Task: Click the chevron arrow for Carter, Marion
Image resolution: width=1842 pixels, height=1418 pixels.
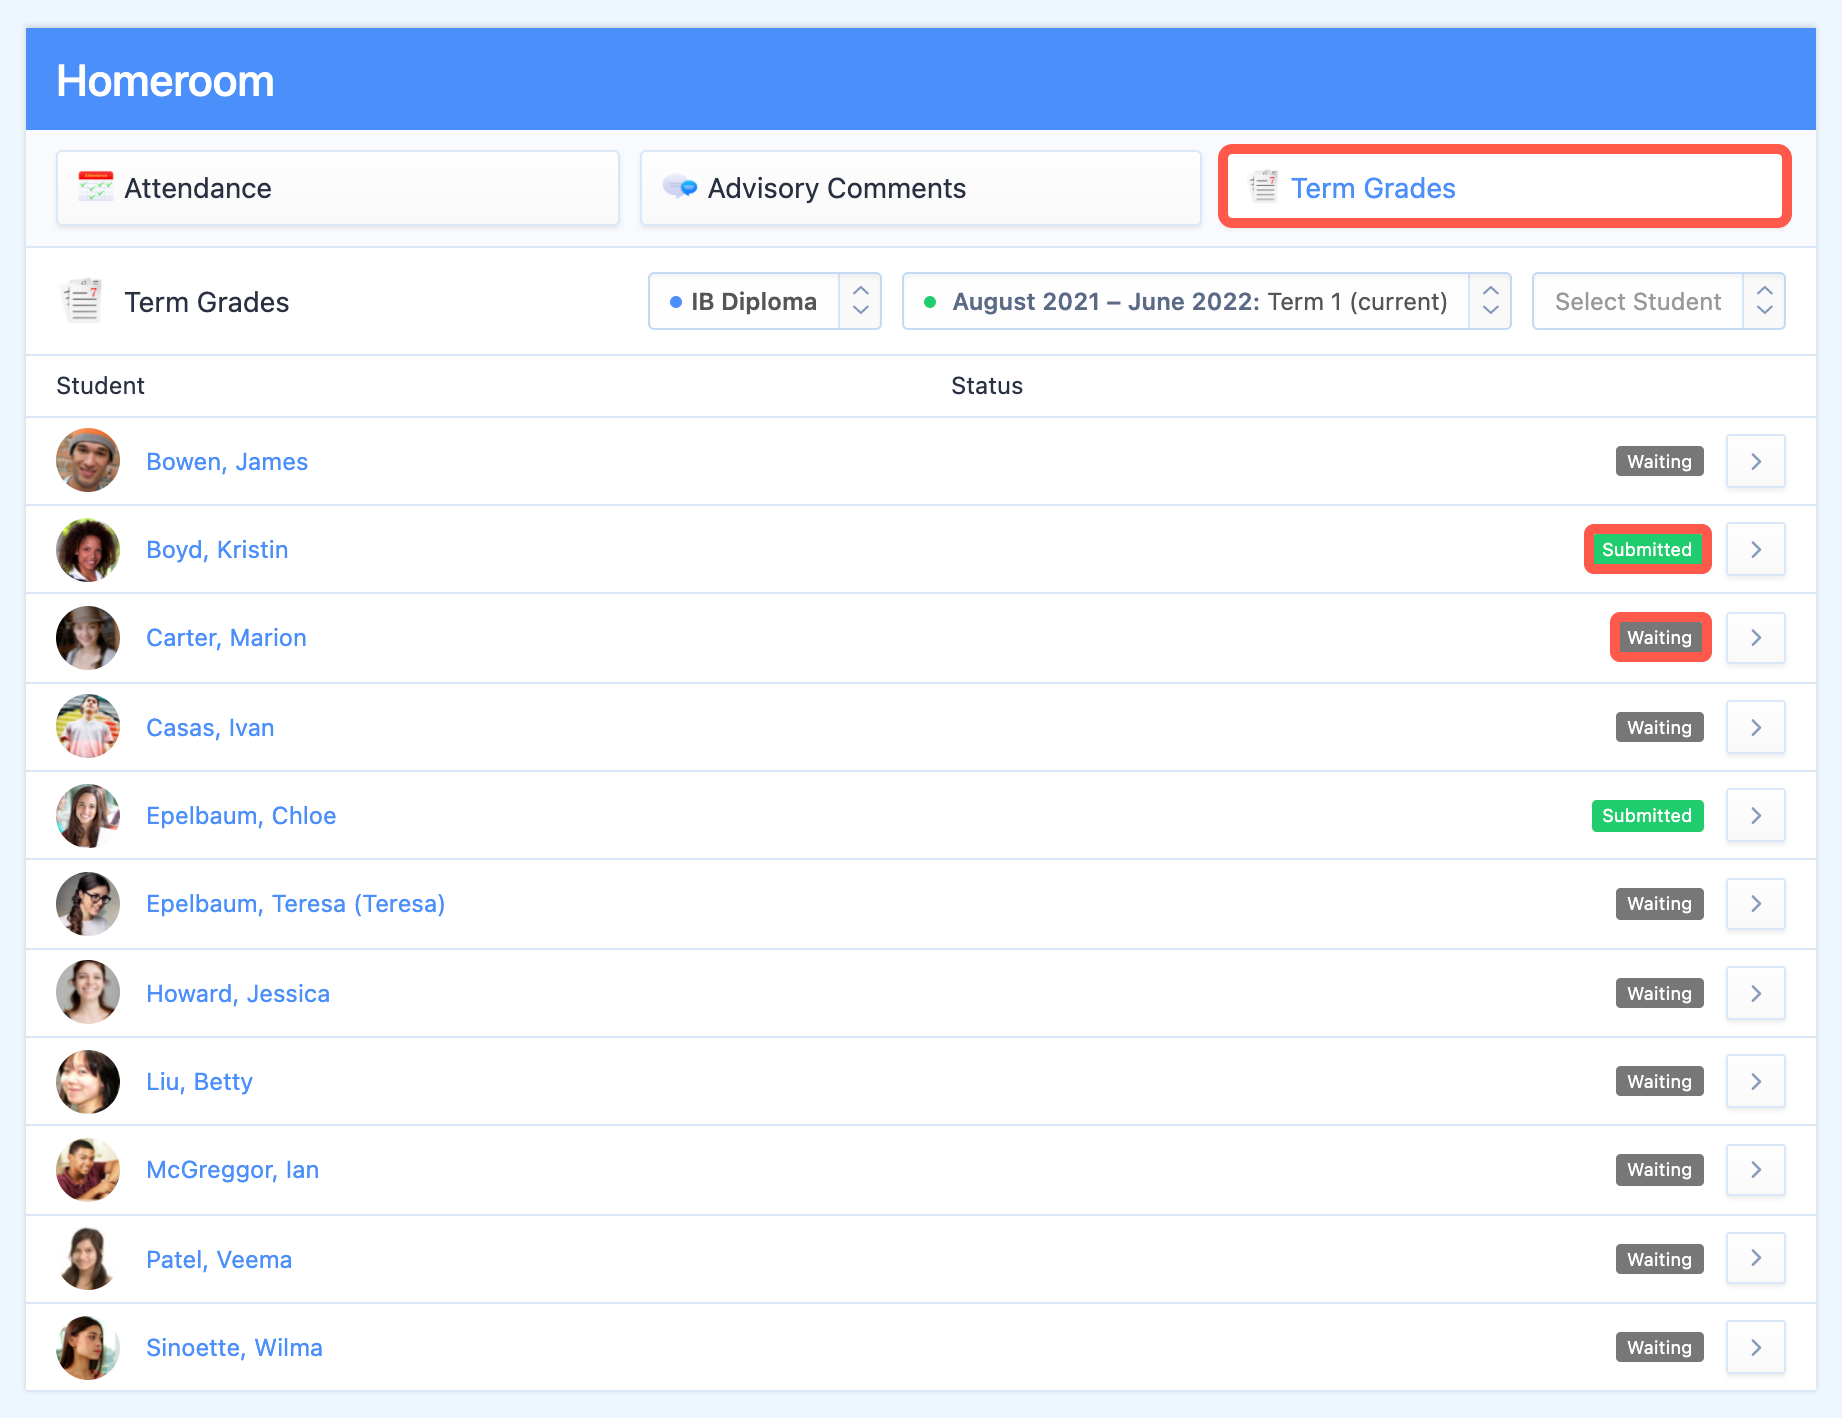Action: pos(1756,637)
